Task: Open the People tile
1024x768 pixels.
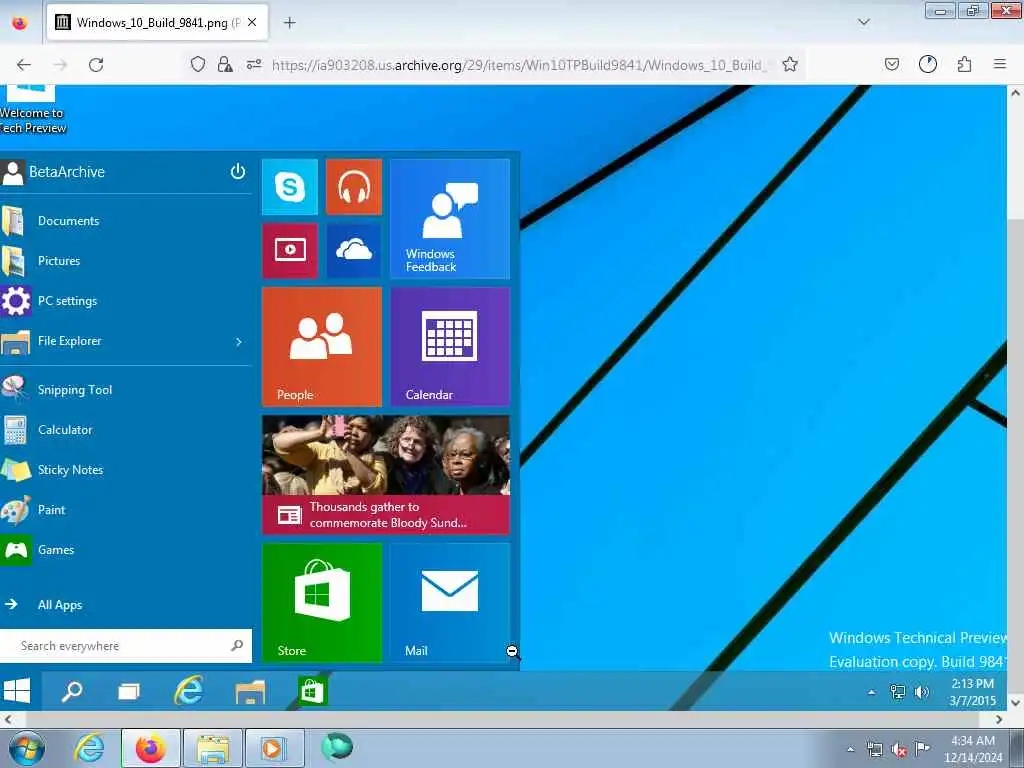Action: 322,347
